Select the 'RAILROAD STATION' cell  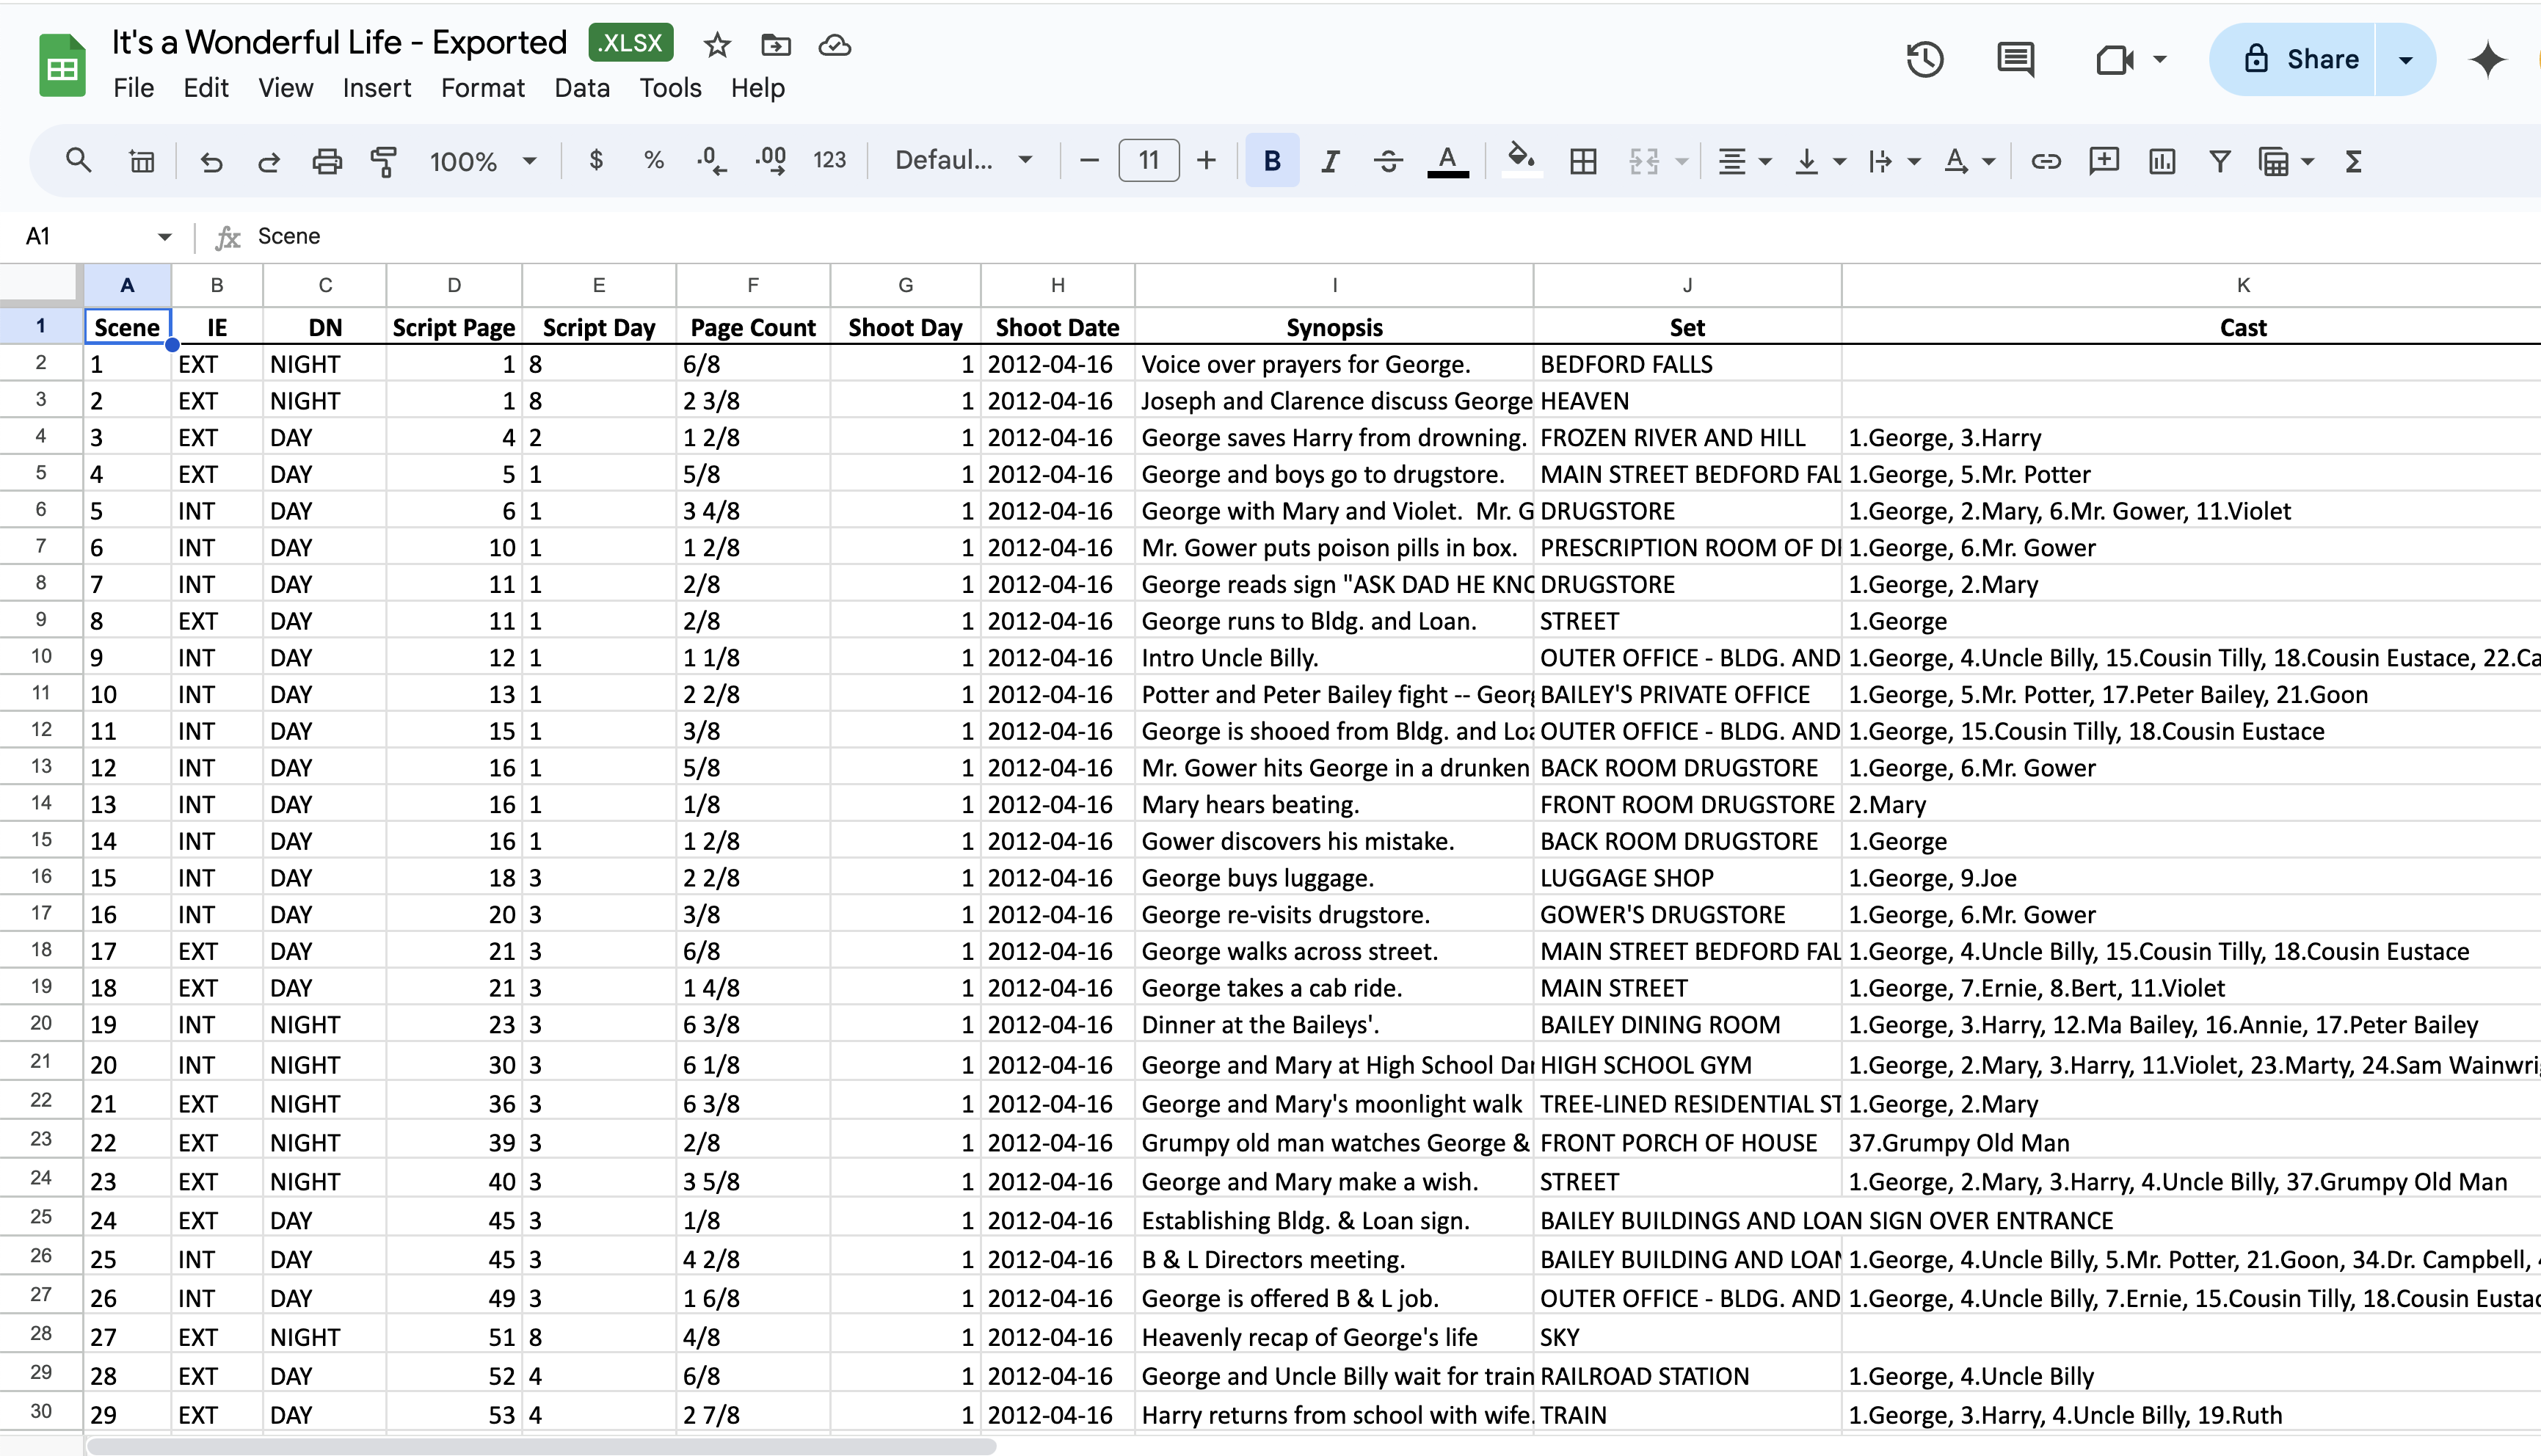click(x=1687, y=1376)
